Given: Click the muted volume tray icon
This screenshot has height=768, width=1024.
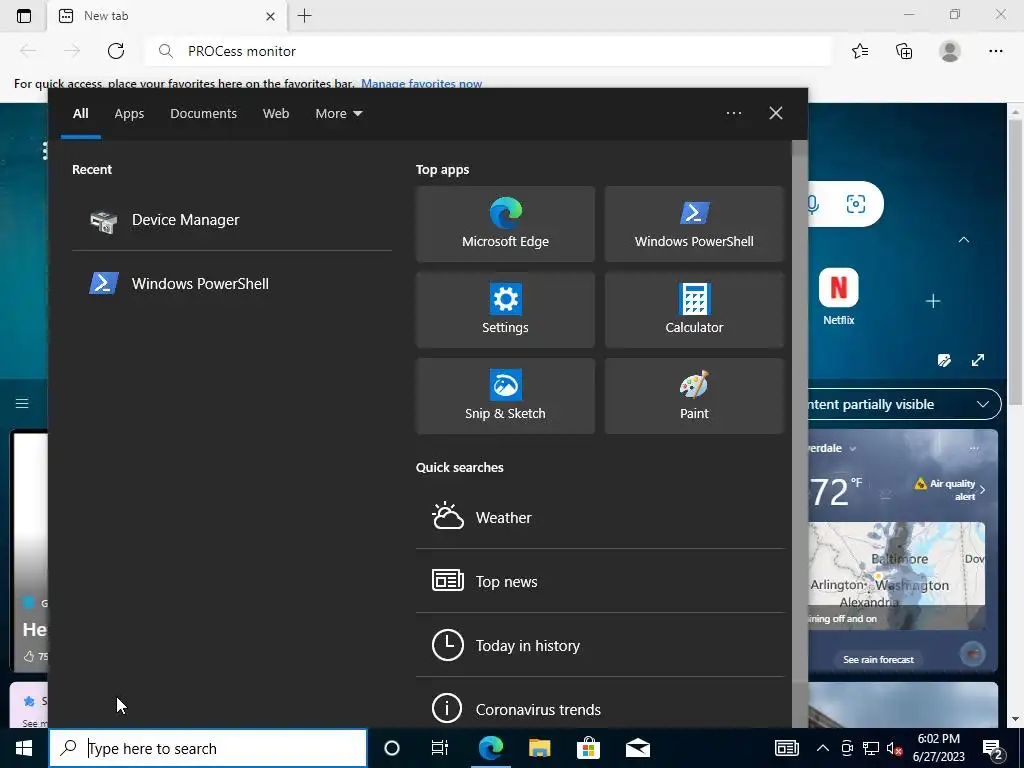Looking at the screenshot, I should tap(895, 748).
